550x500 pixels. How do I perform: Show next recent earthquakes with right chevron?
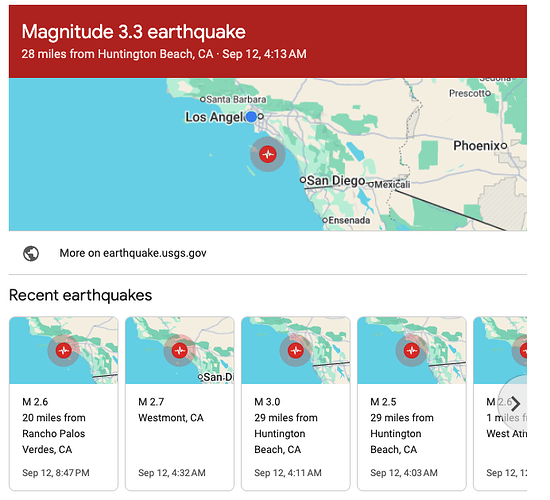(515, 404)
